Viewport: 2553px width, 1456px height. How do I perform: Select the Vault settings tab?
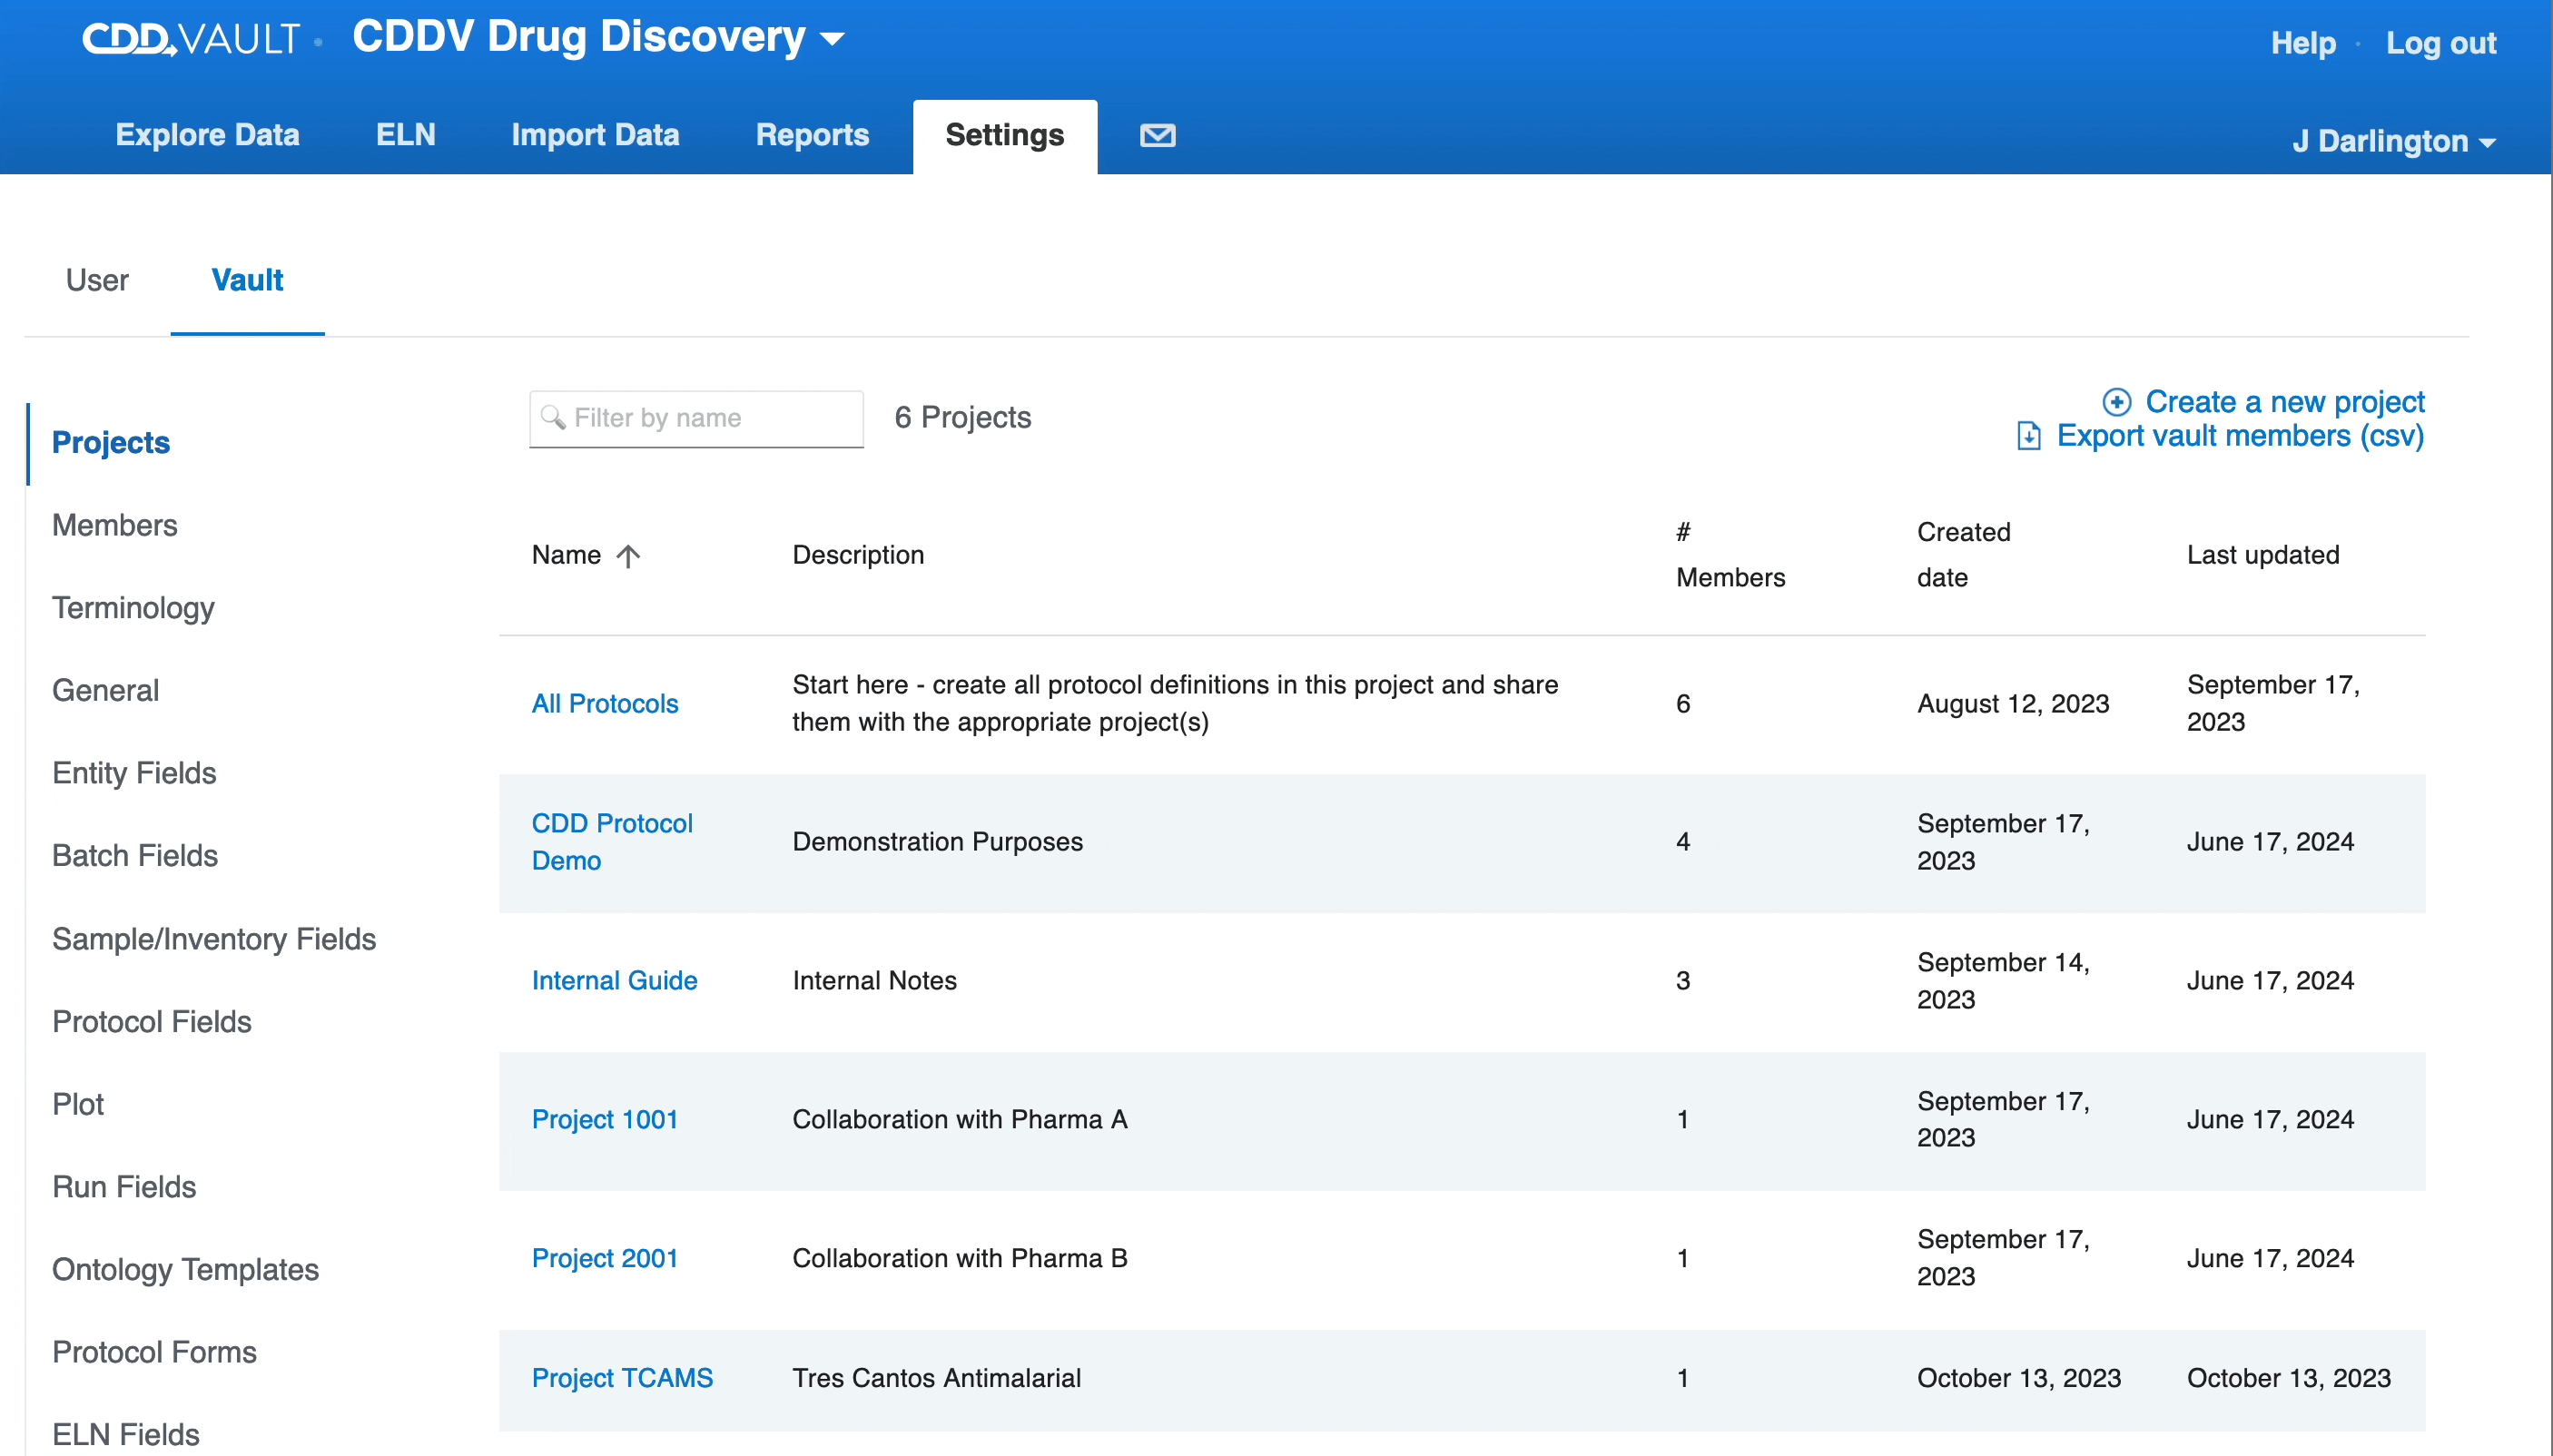point(245,280)
